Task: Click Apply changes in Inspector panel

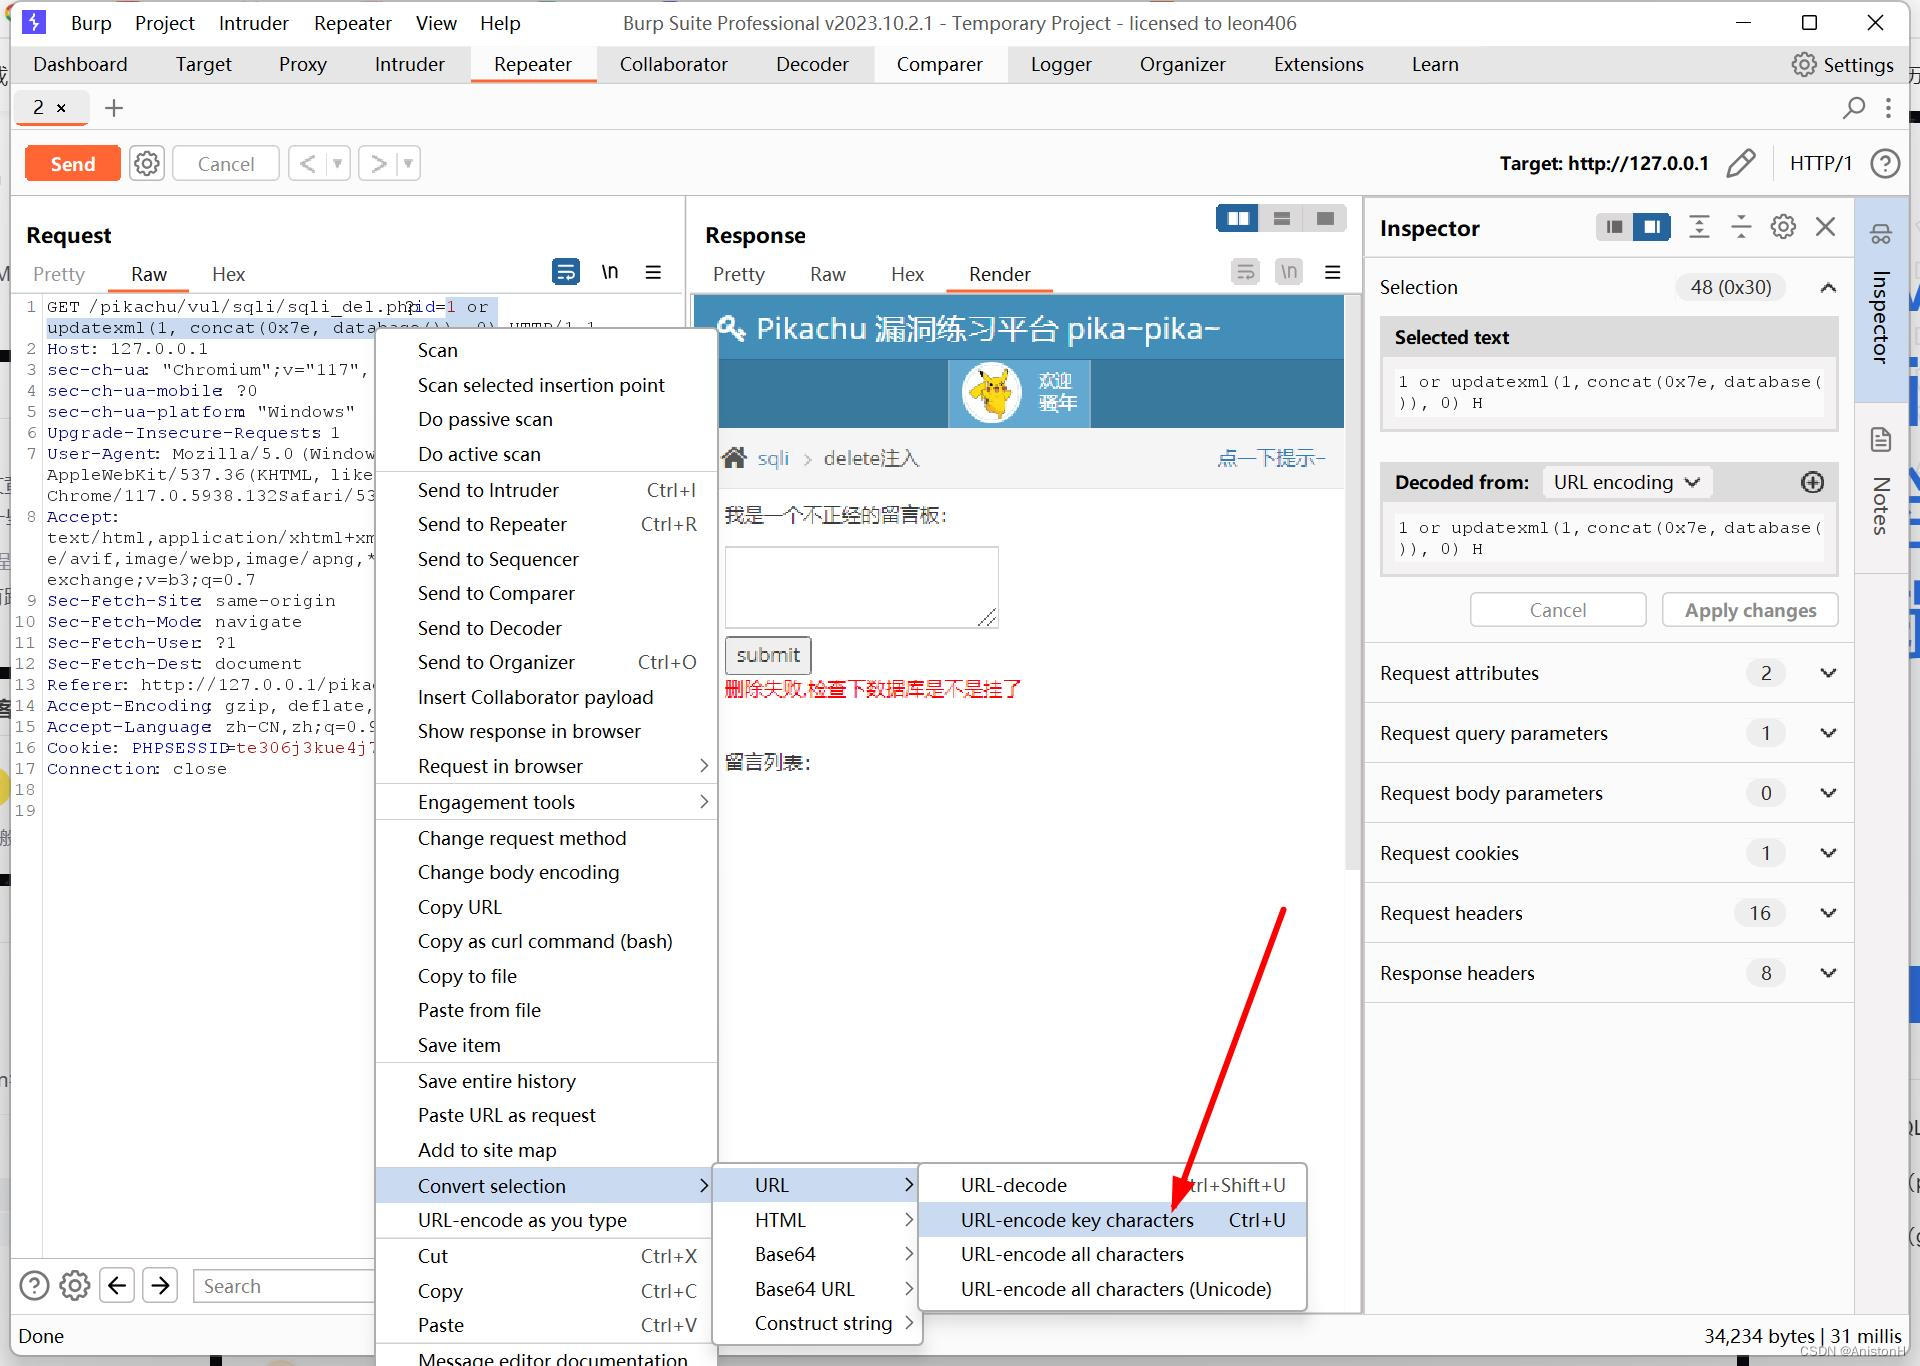Action: (x=1752, y=609)
